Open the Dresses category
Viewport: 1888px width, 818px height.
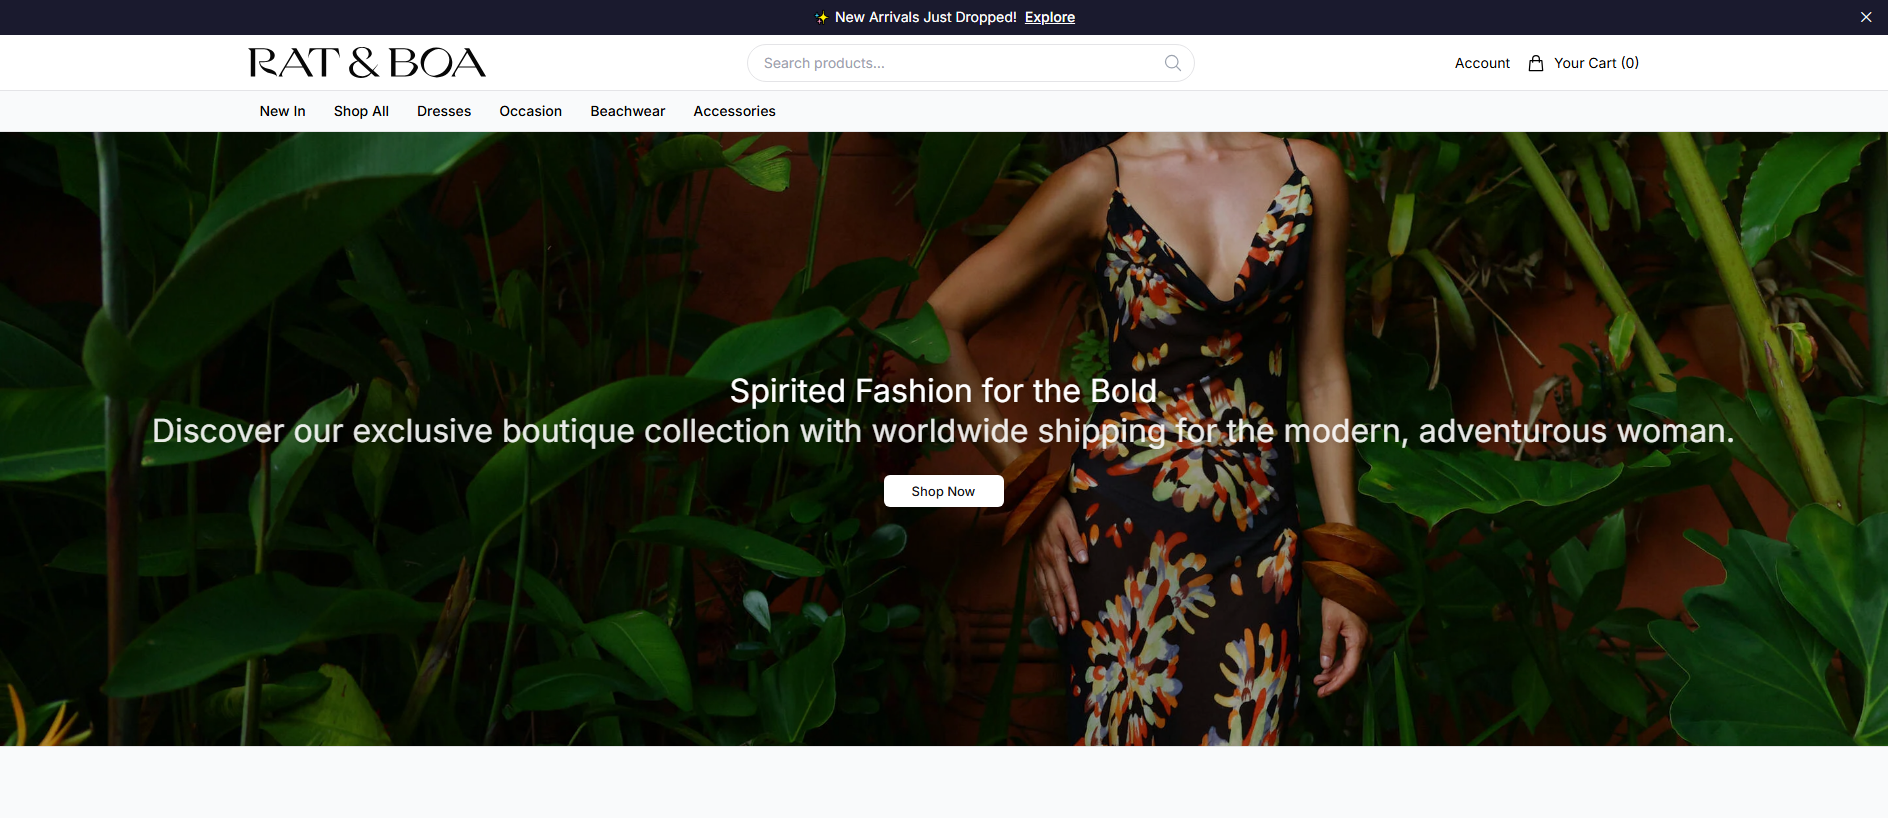coord(444,111)
